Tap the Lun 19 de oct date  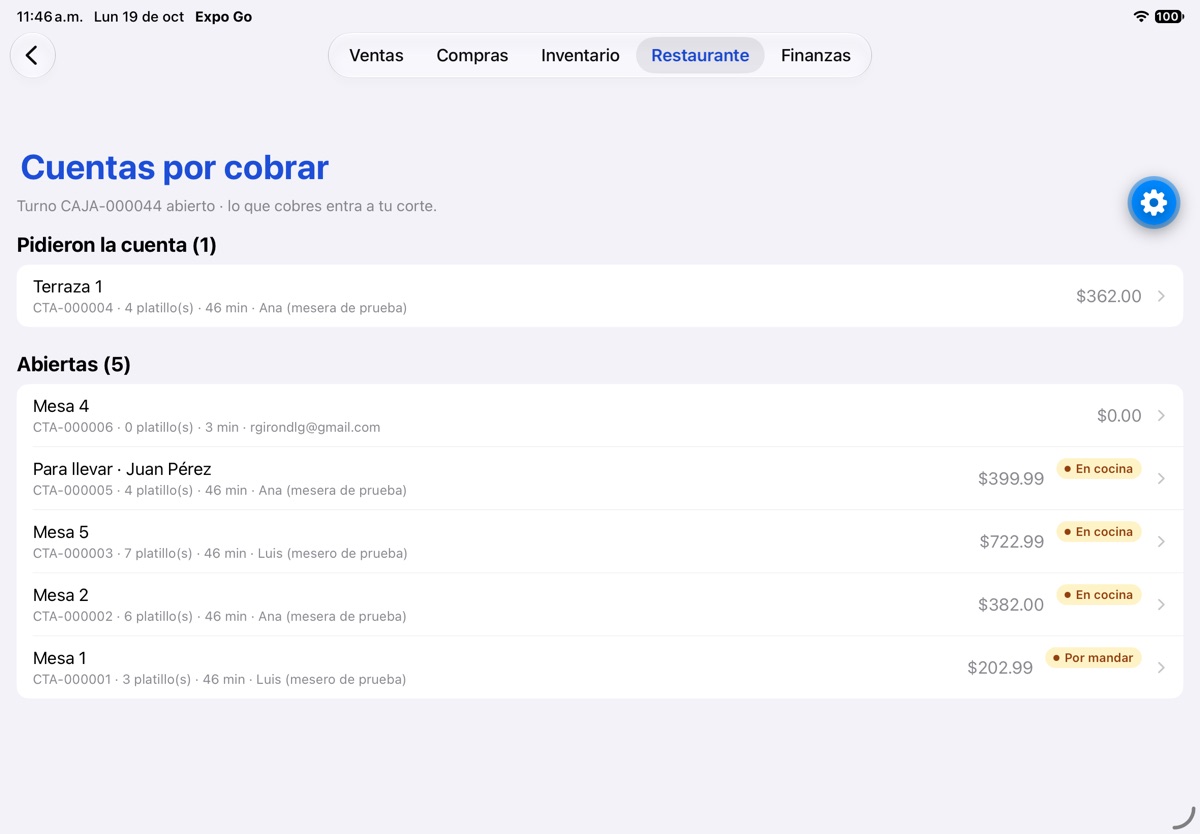pos(139,17)
